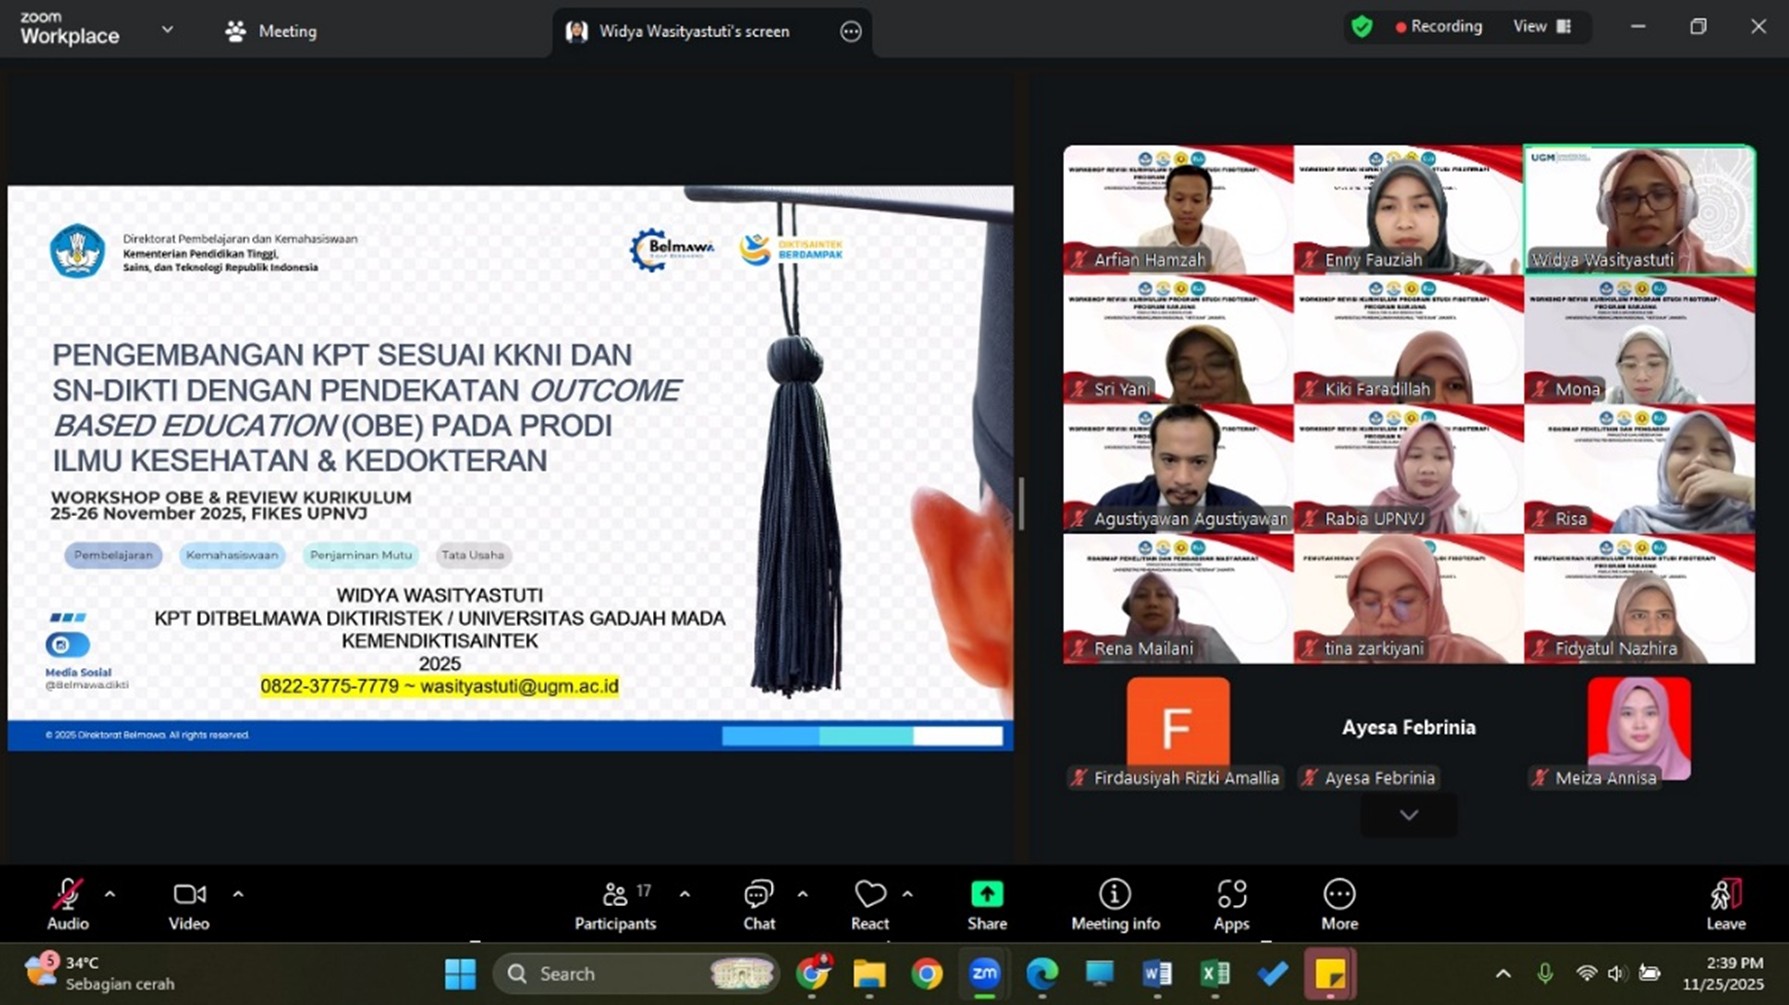This screenshot has width=1789, height=1005.
Task: Open the Participants panel
Action: (x=615, y=905)
